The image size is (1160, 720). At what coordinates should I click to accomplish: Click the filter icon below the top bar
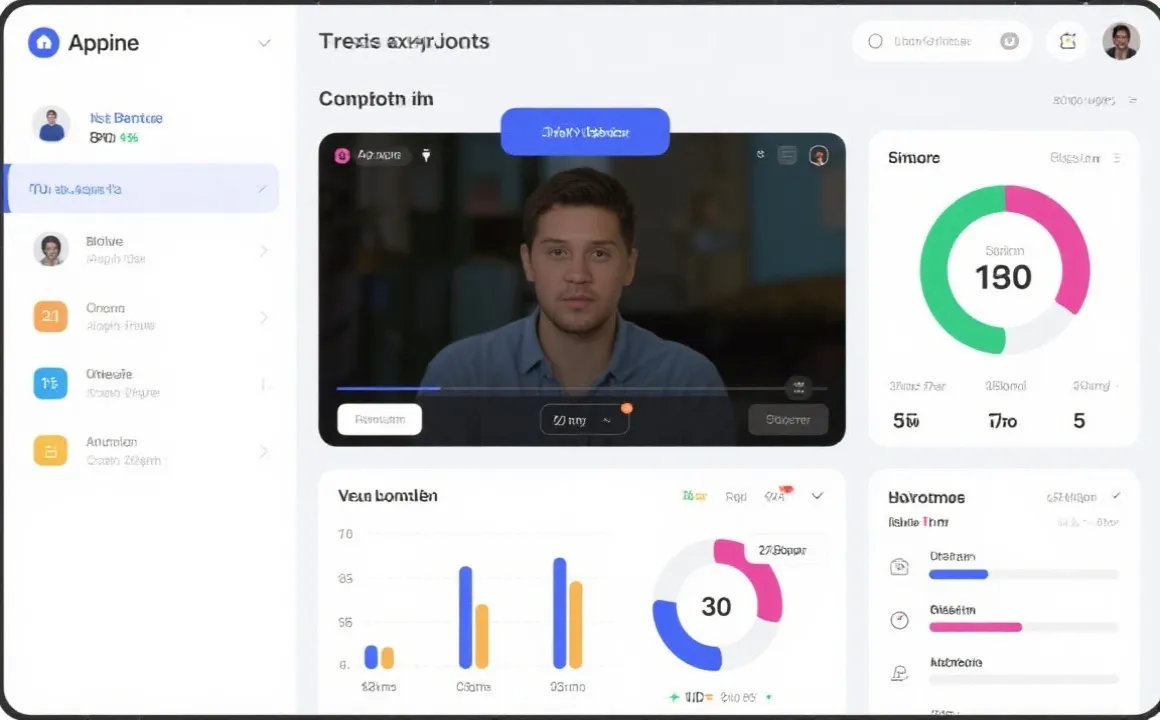pyautogui.click(x=1132, y=100)
